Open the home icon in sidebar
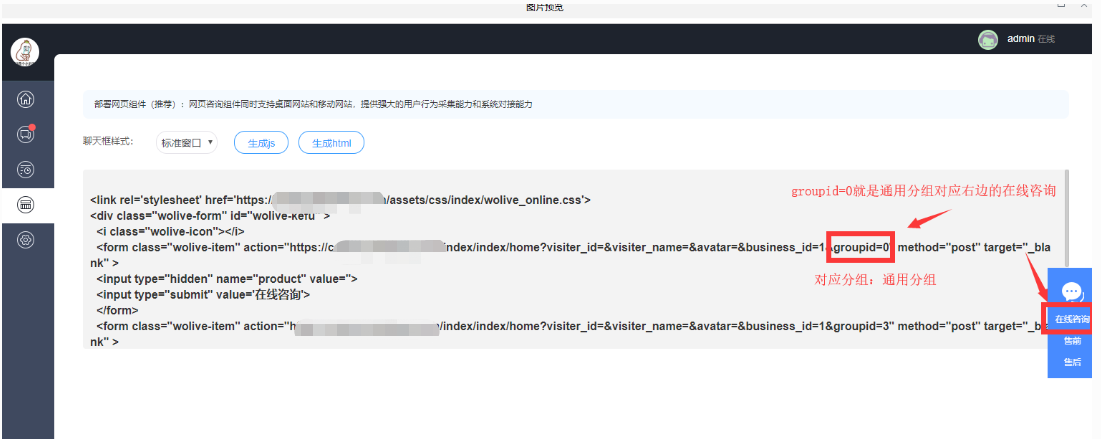This screenshot has height=439, width=1101. point(26,99)
